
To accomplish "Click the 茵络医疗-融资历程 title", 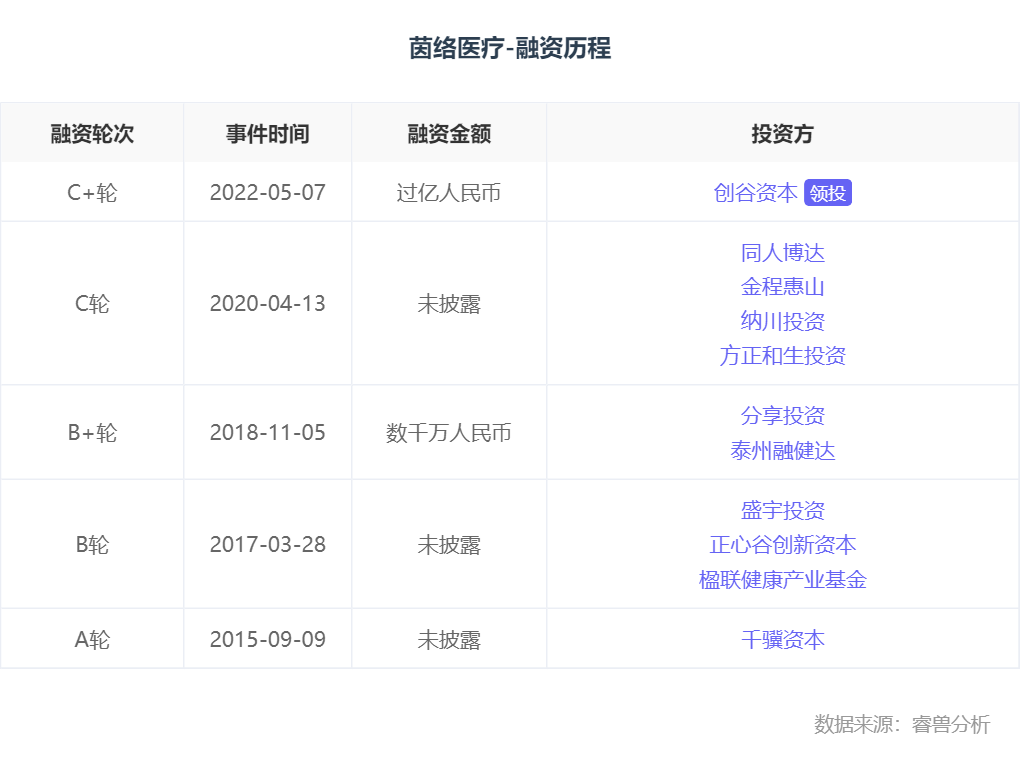I will (510, 48).
